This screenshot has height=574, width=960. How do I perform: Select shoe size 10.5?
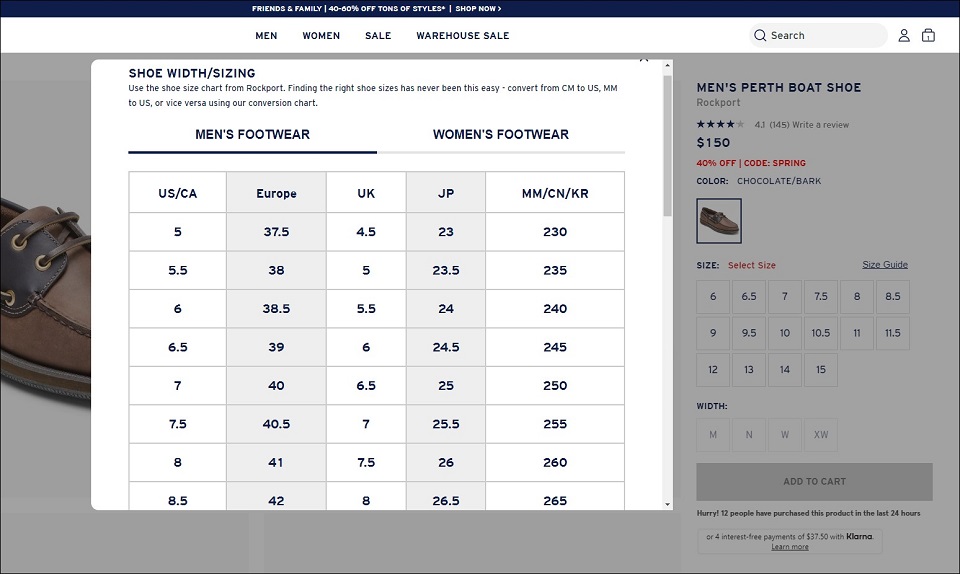pos(821,334)
